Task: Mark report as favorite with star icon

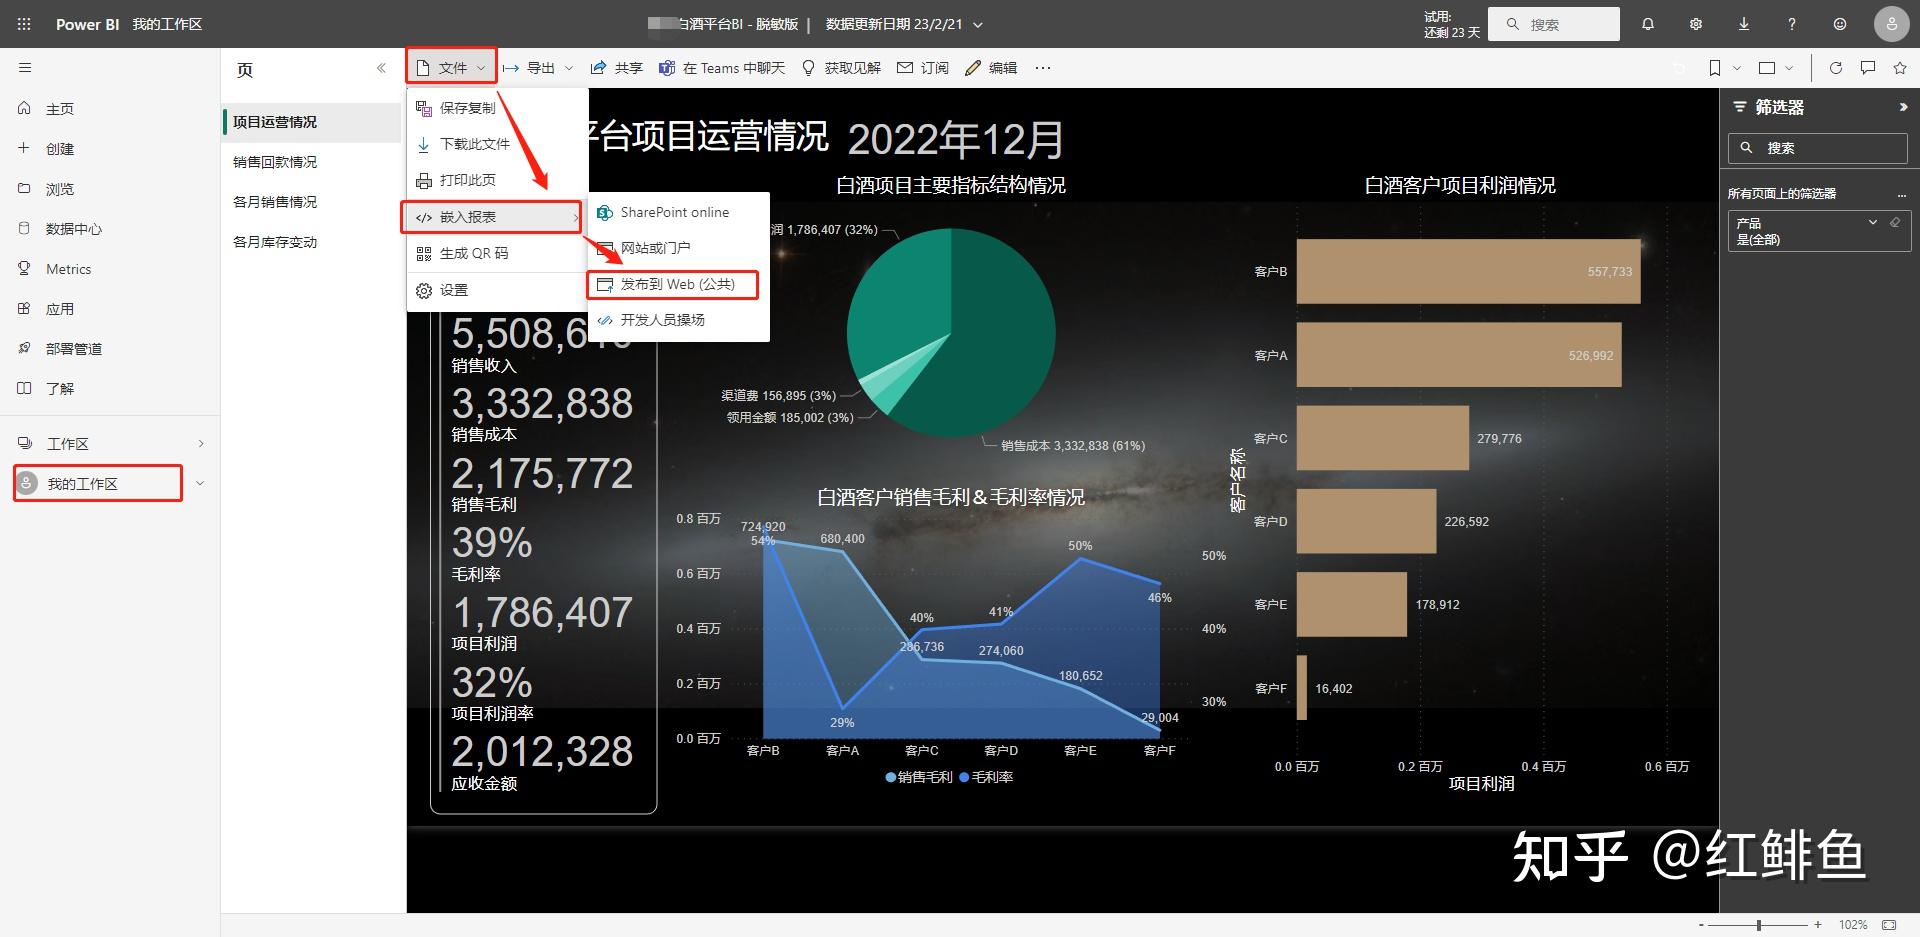Action: coord(1898,68)
